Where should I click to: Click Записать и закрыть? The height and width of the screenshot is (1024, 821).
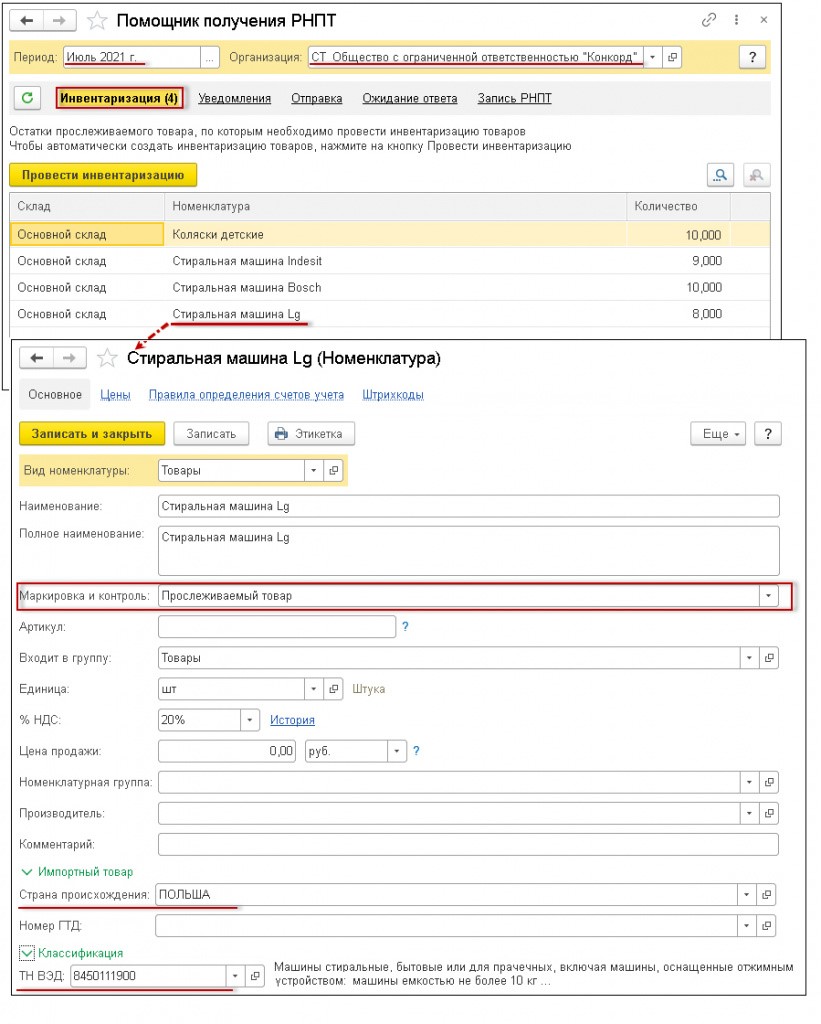pos(91,434)
